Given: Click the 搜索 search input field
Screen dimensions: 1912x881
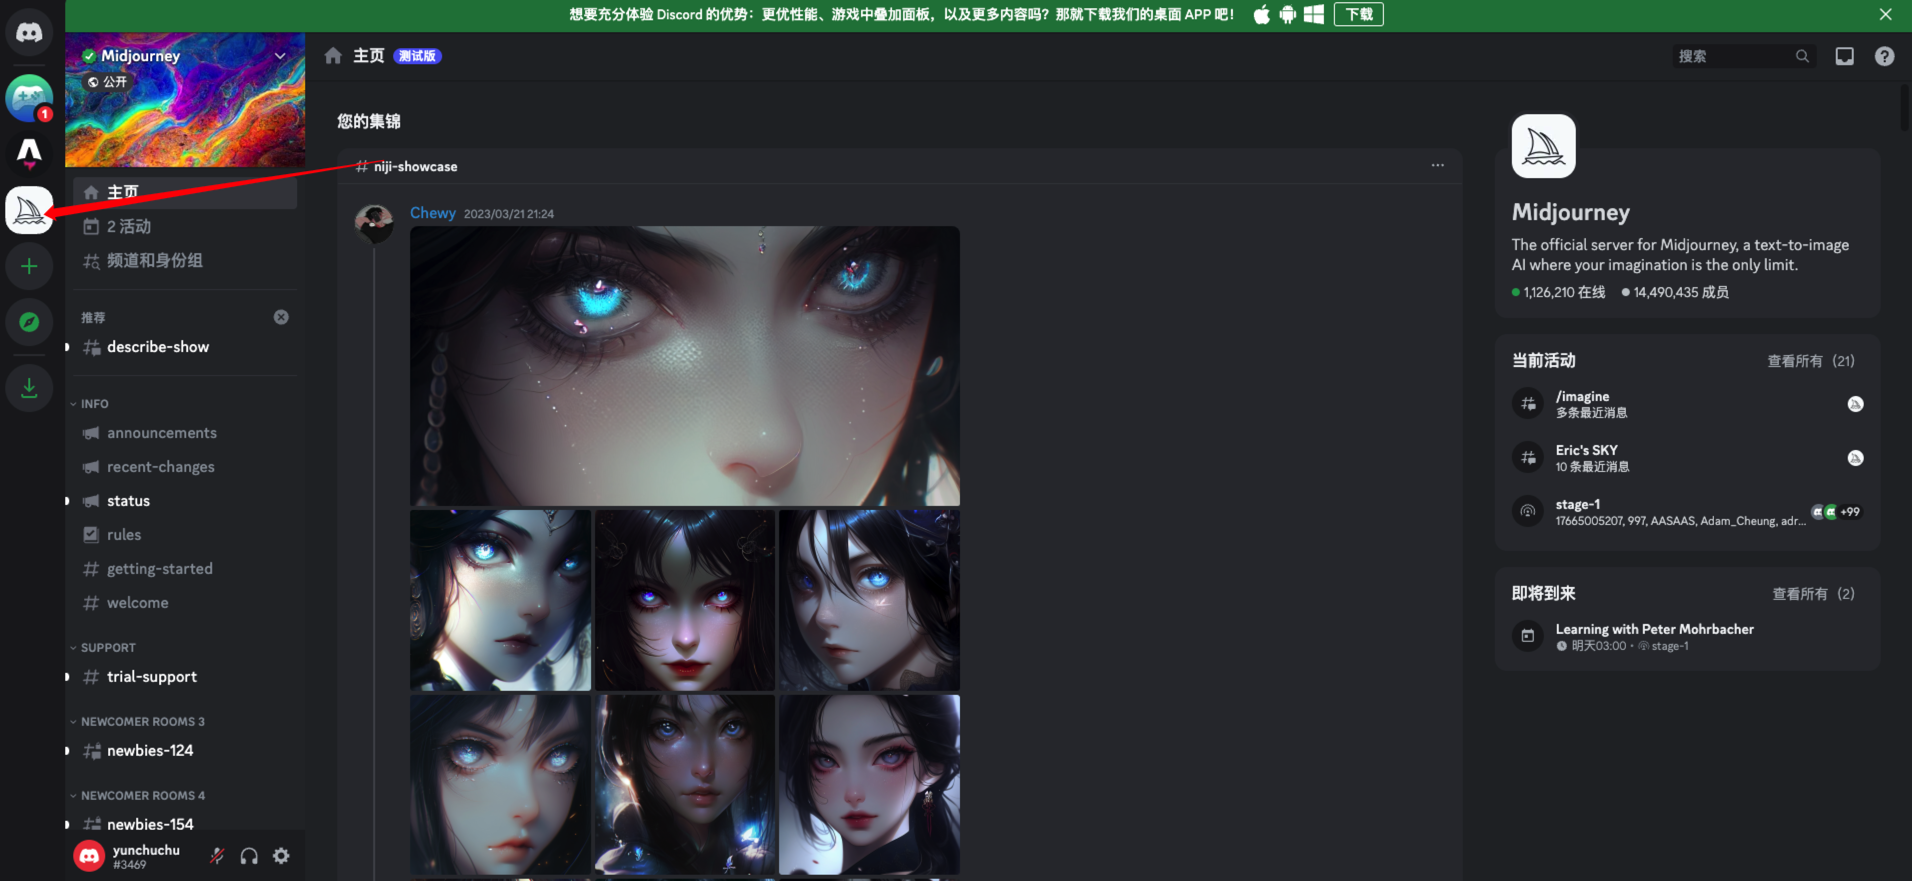Looking at the screenshot, I should click(1733, 56).
